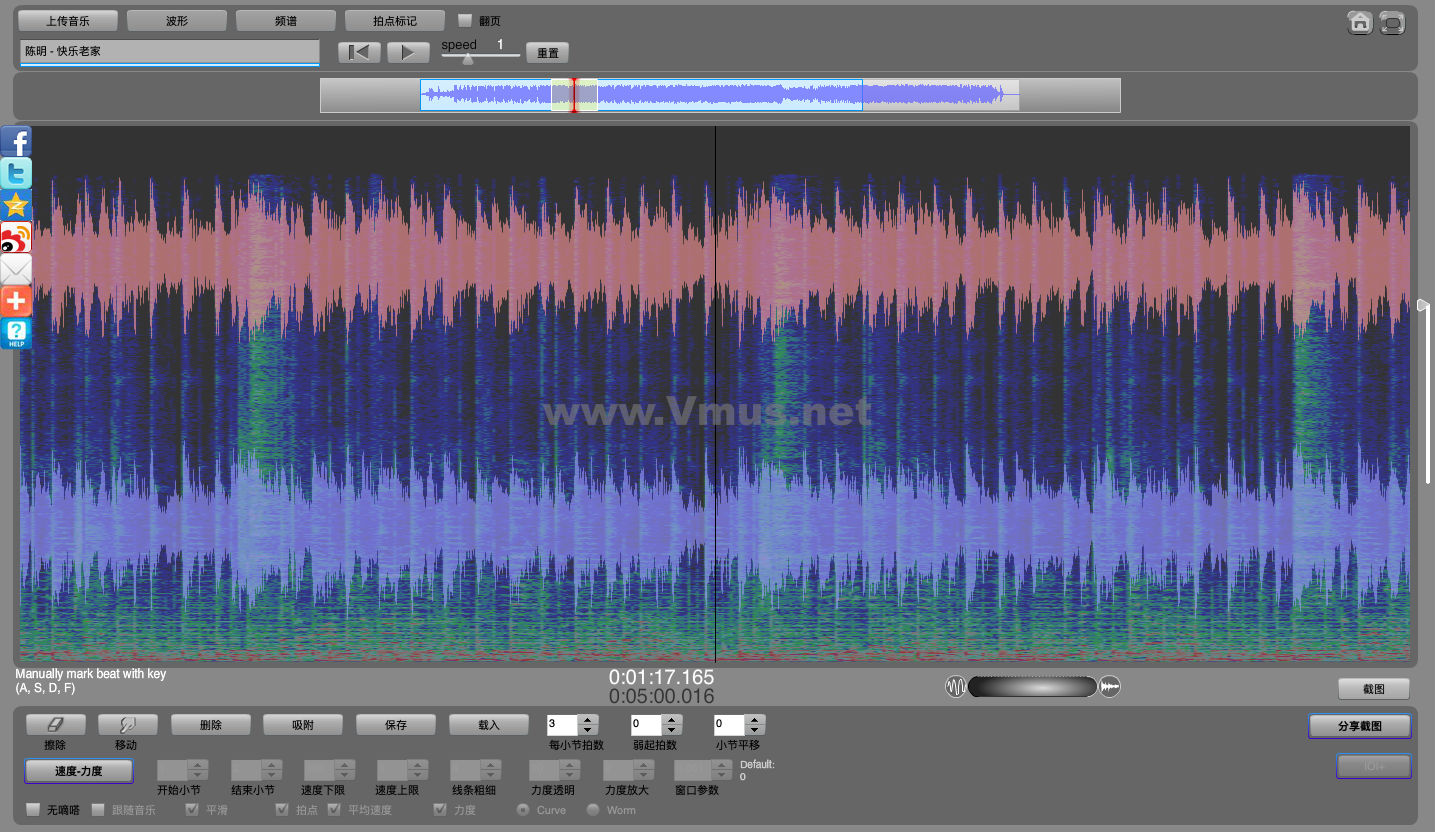Toggle the 拍点 beat point checkbox
This screenshot has height=832, width=1435.
[x=282, y=809]
